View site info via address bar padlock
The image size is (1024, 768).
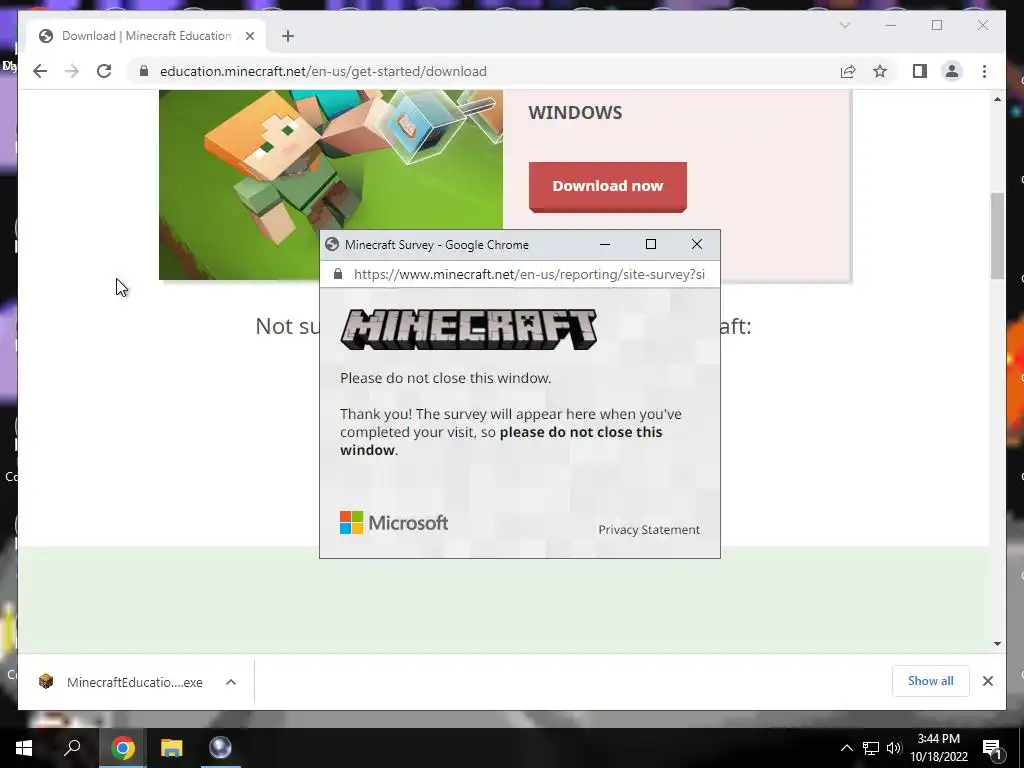[144, 71]
